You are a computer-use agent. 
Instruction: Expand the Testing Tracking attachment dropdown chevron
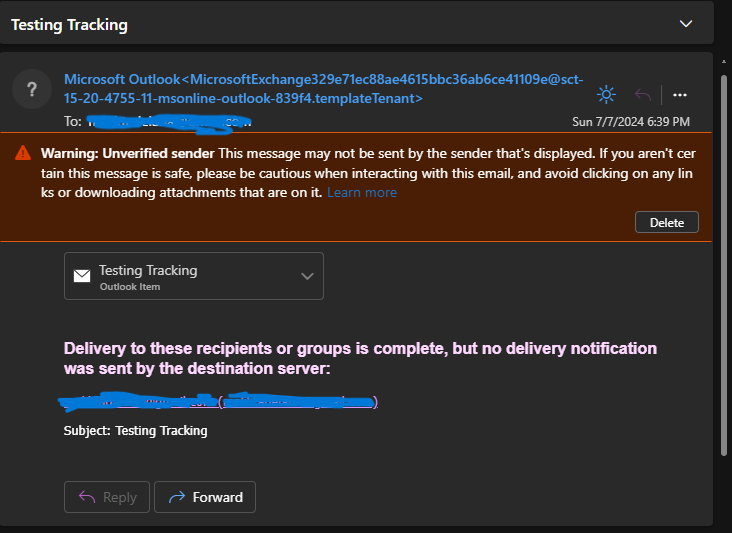click(x=307, y=276)
